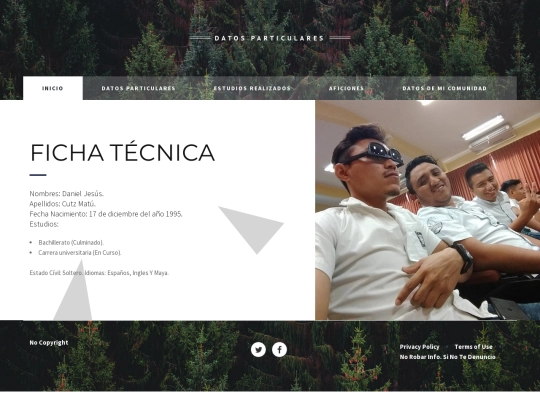Go to Estudios Realizados tab
Image resolution: width=540 pixels, height=405 pixels.
252,88
